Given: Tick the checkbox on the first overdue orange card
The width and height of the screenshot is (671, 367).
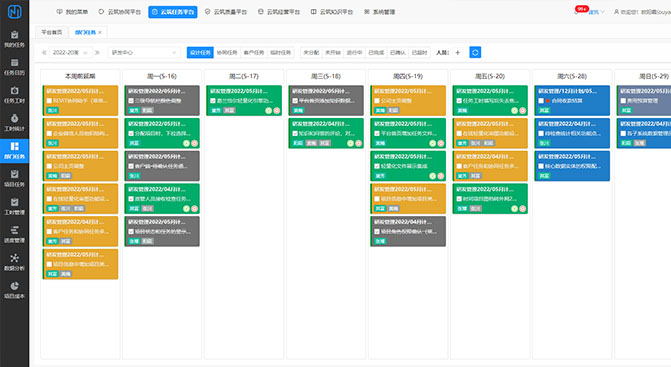Looking at the screenshot, I should click(49, 101).
